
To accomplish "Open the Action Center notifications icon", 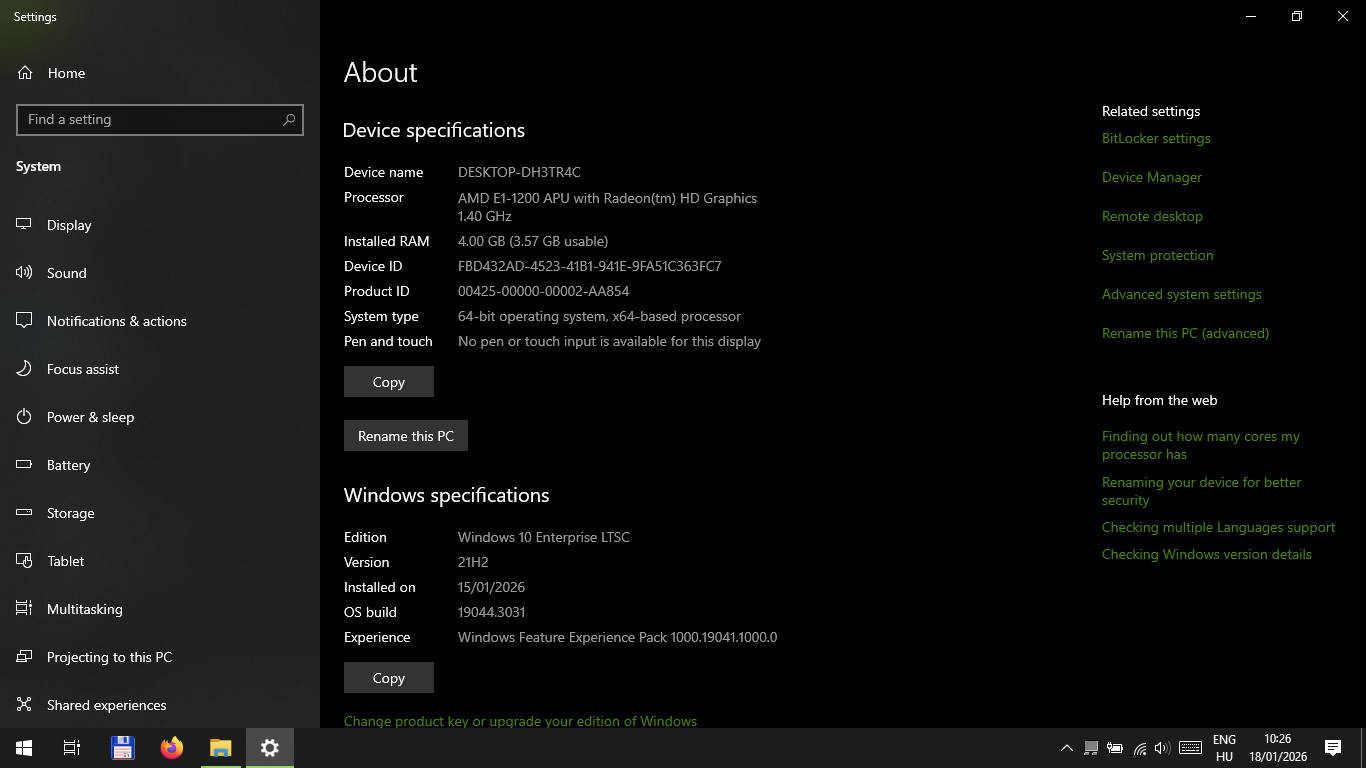I will click(1333, 748).
